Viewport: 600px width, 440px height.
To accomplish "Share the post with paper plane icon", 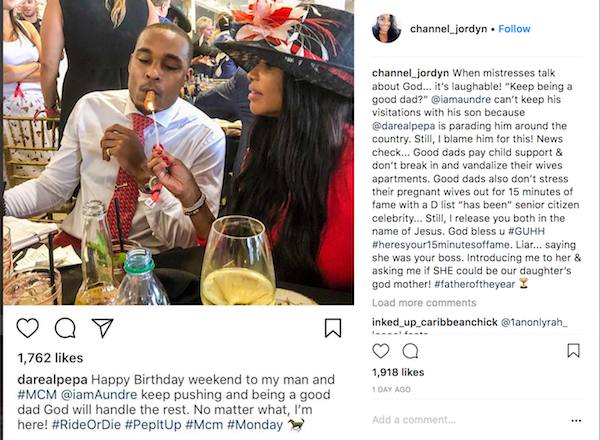I will pos(103,328).
